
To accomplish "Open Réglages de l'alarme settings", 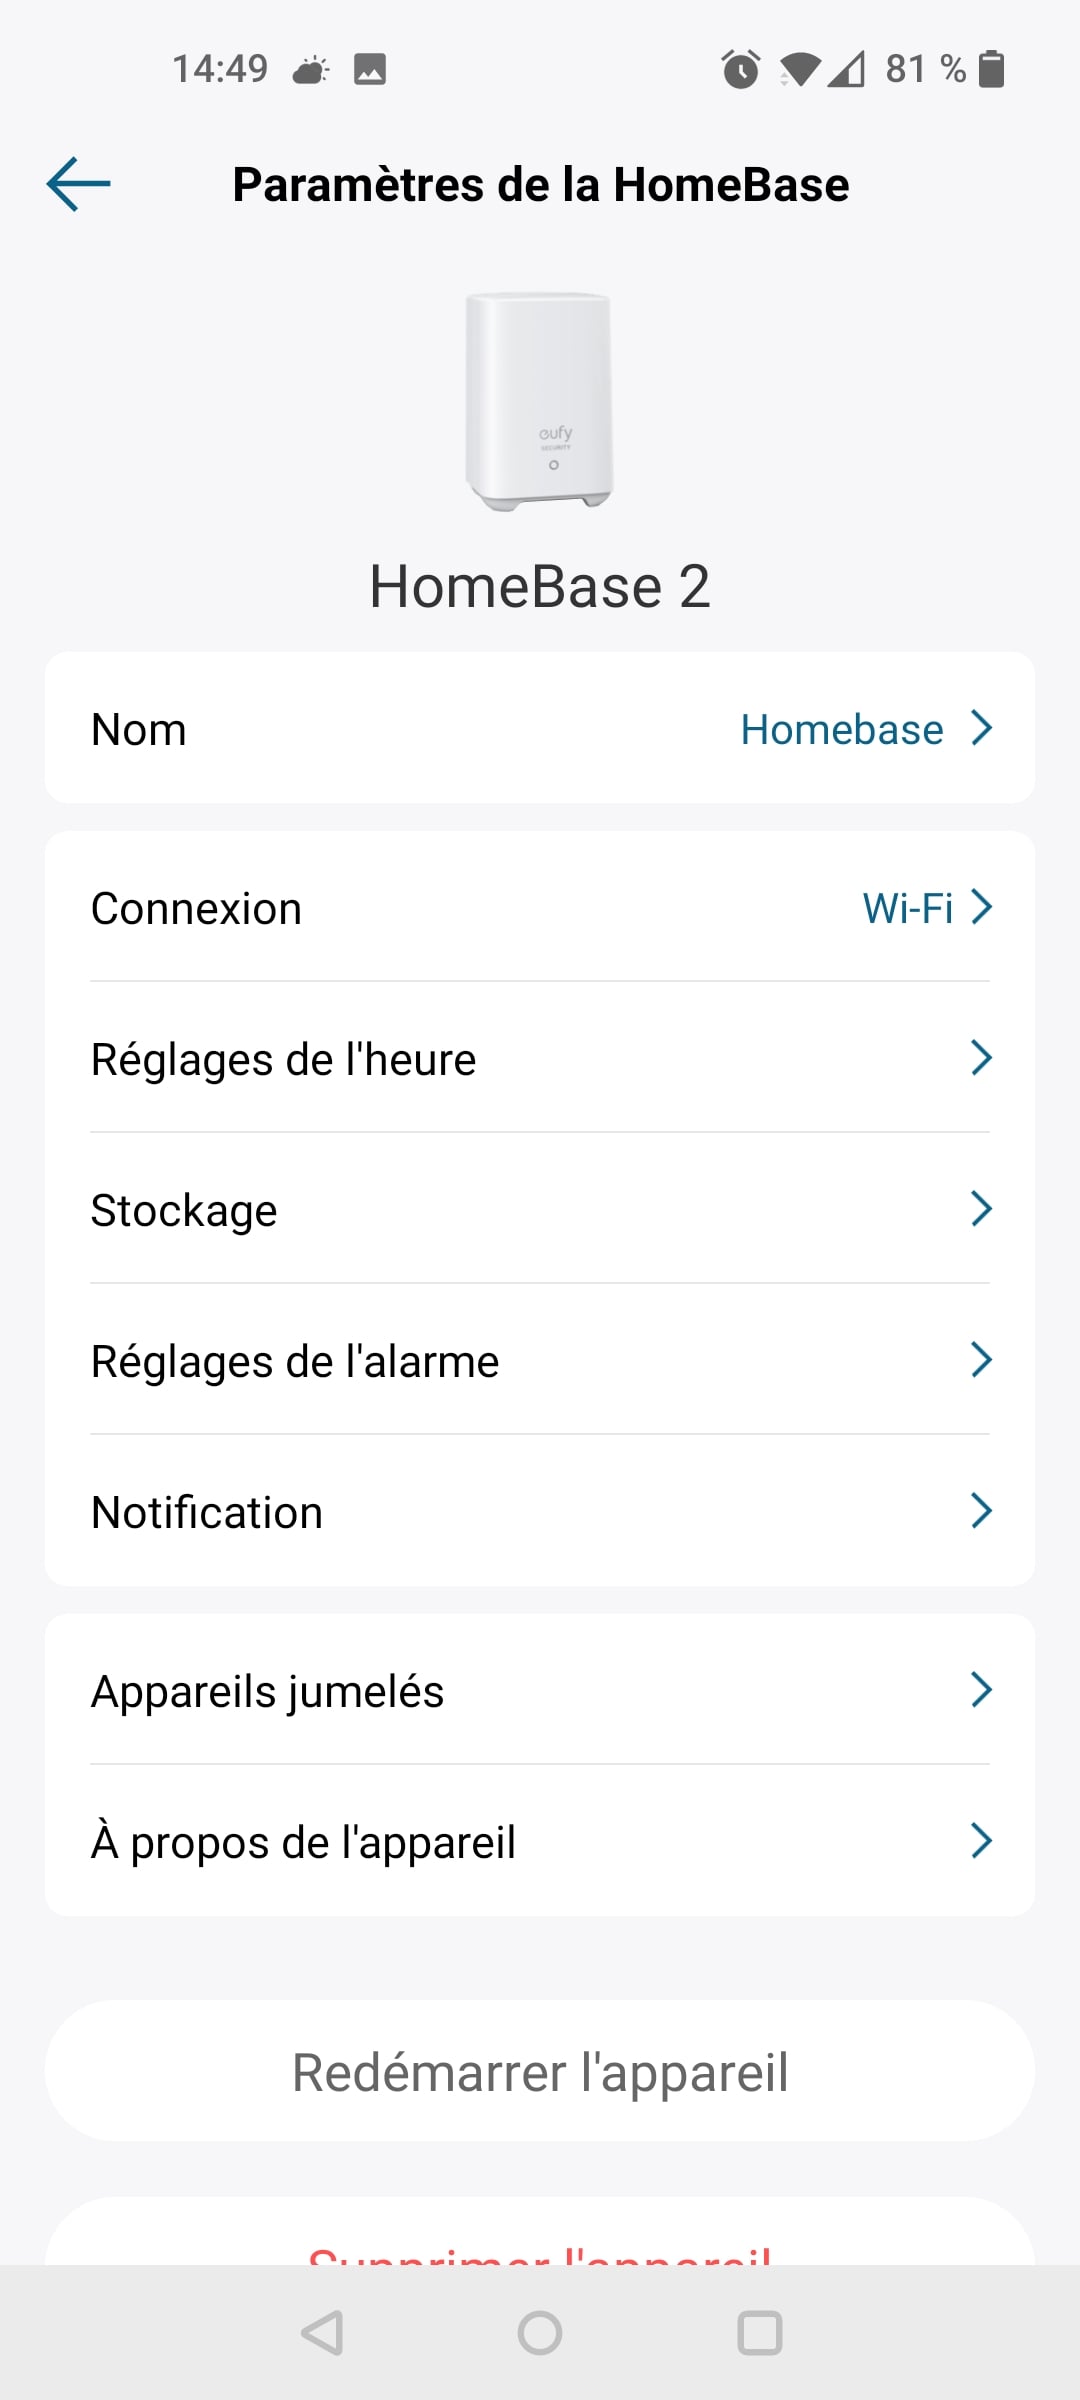I will coord(539,1360).
